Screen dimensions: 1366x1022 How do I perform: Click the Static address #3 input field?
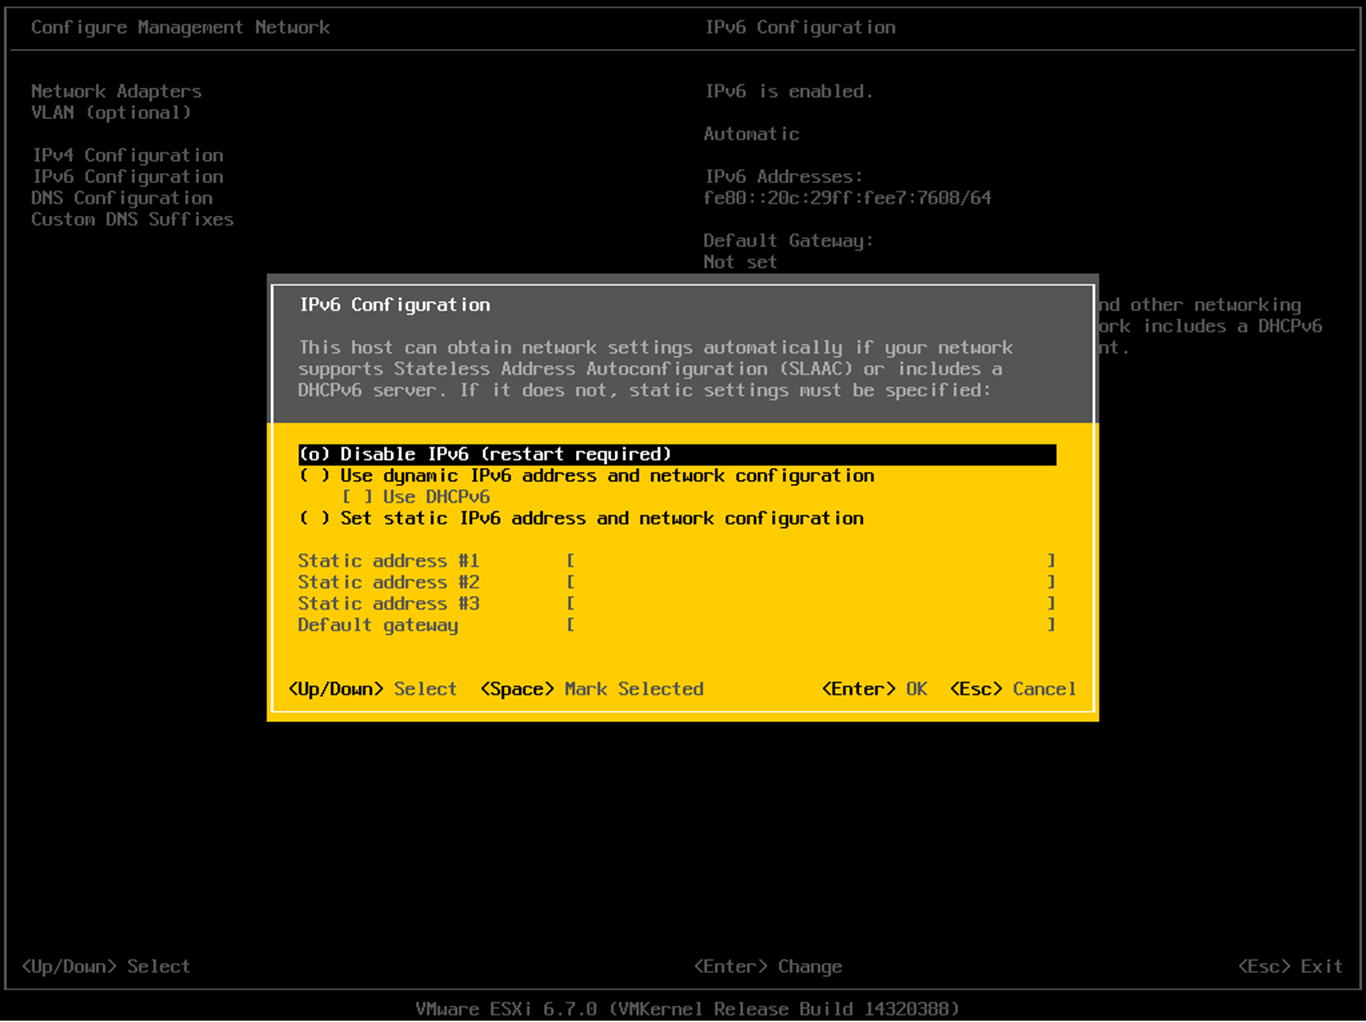810,604
